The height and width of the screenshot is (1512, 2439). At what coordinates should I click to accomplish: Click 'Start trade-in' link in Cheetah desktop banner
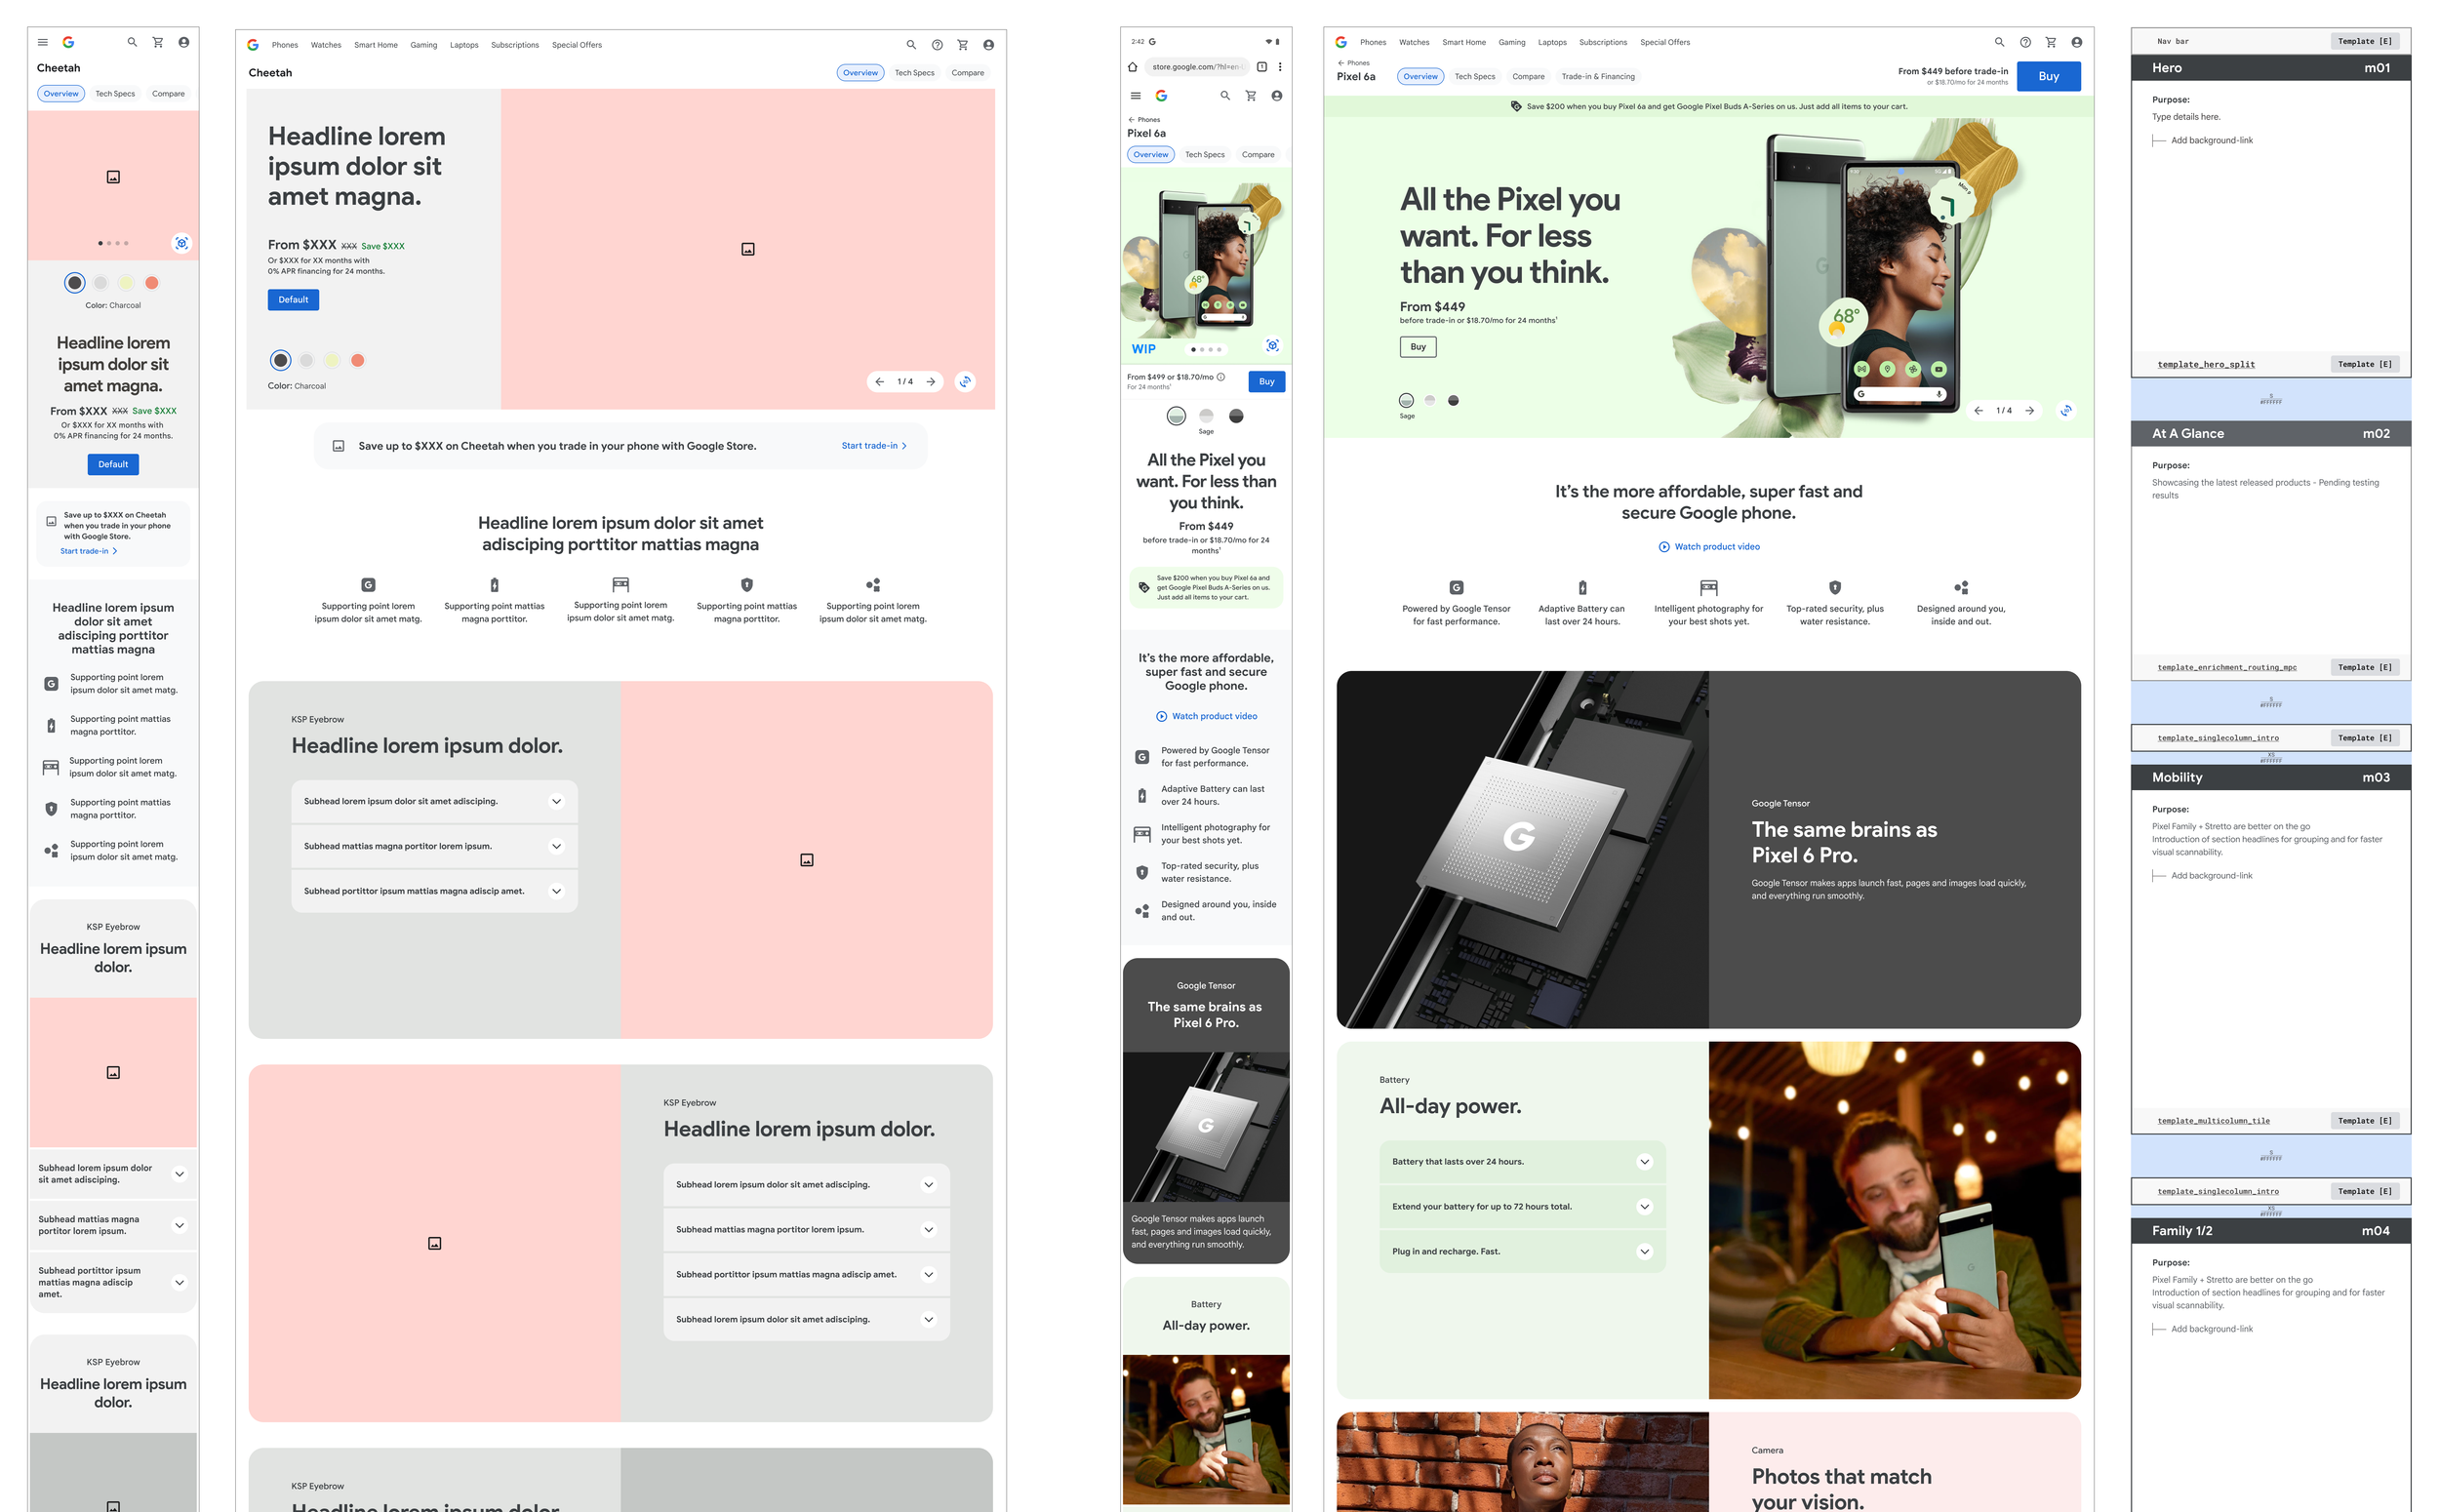click(873, 446)
